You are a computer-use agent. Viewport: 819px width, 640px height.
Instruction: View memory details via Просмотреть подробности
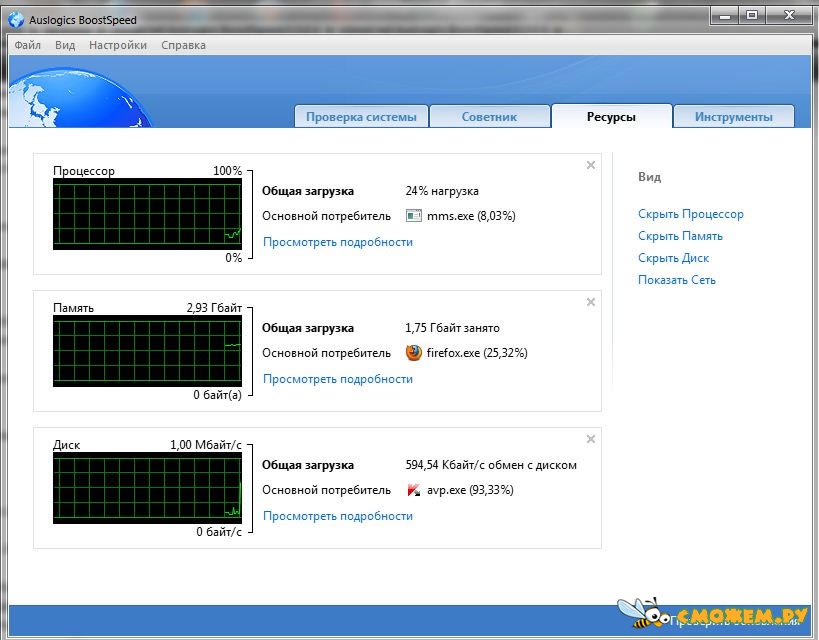pos(338,379)
